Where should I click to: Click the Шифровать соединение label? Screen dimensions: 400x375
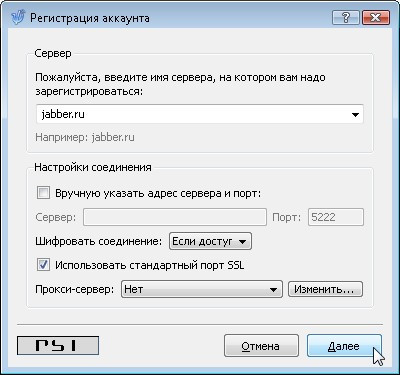[98, 241]
